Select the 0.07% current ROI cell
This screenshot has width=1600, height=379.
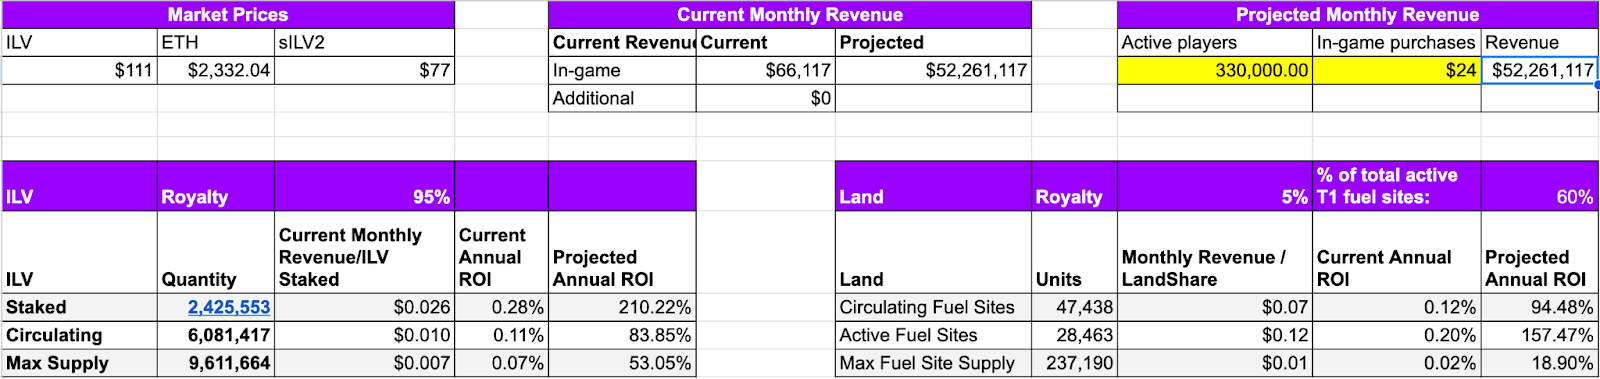point(501,363)
